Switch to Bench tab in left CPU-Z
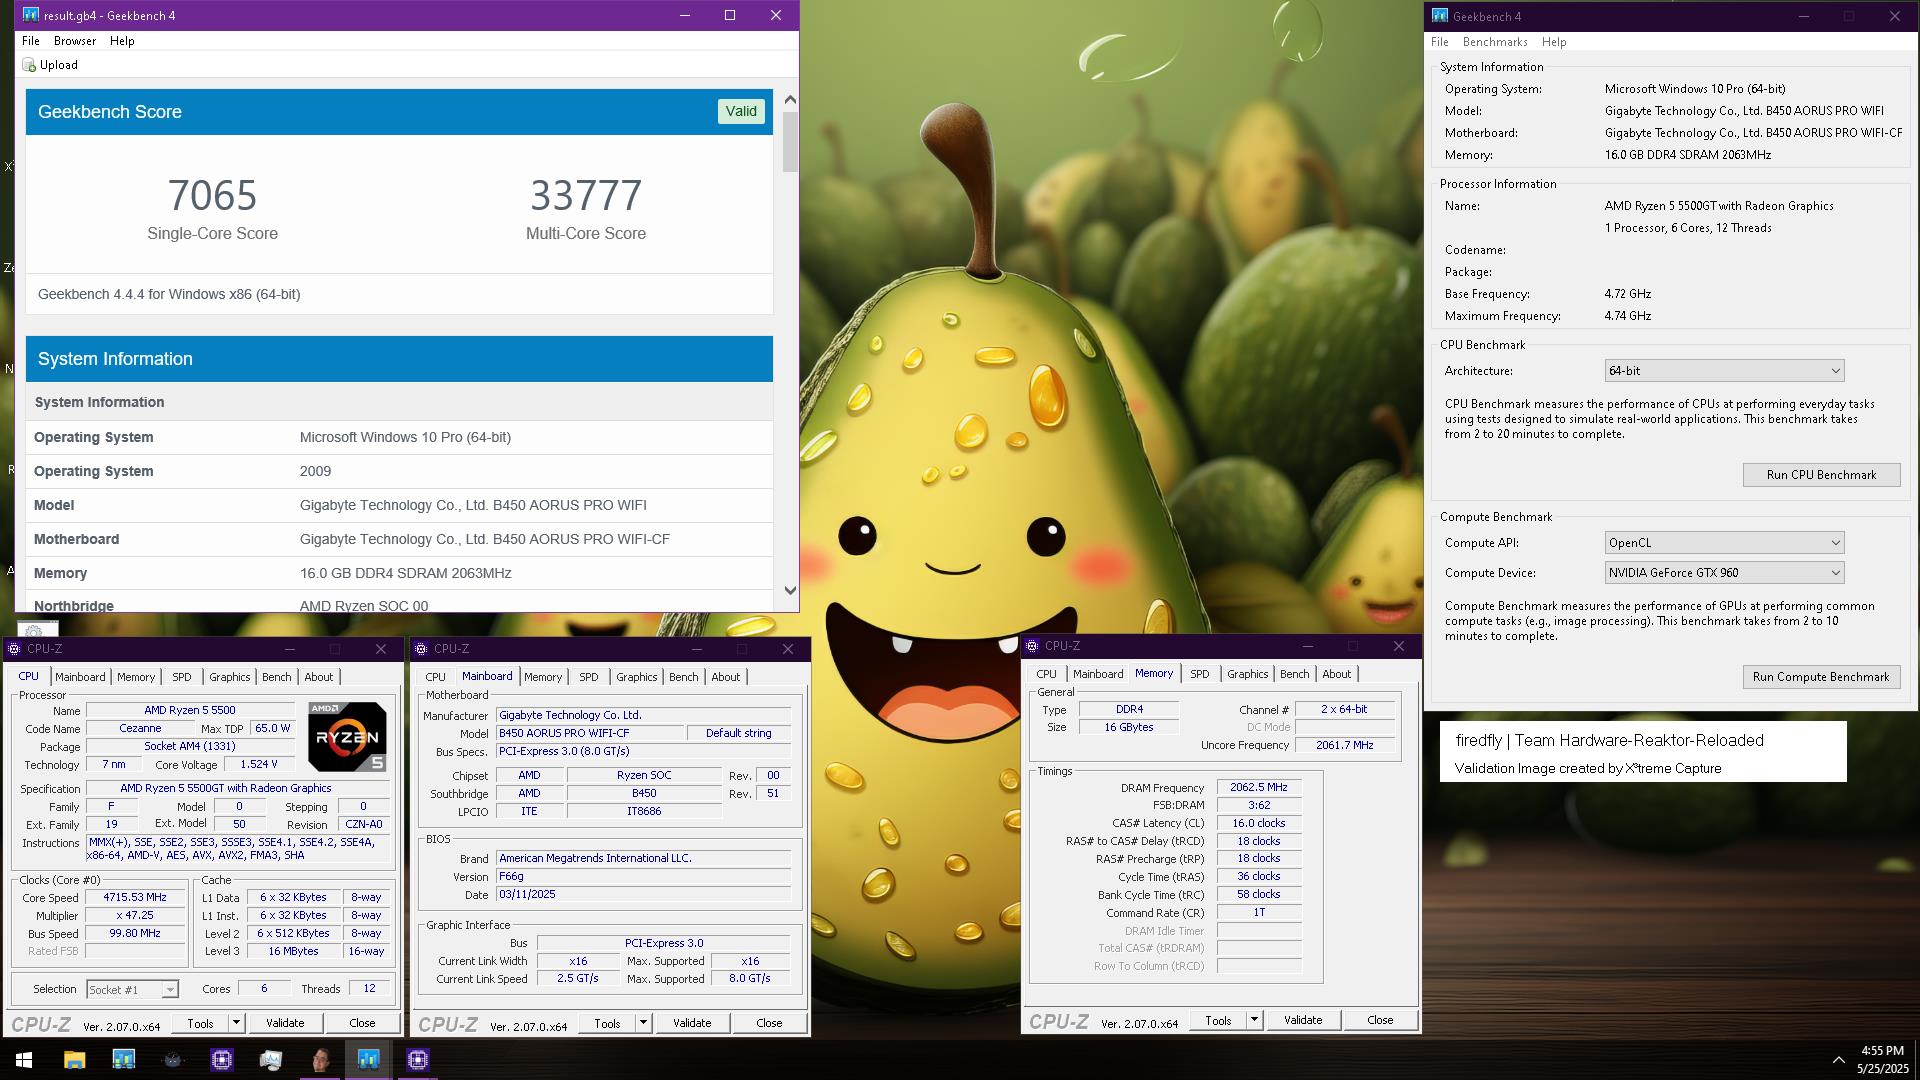Viewport: 1920px width, 1080px height. pyautogui.click(x=277, y=677)
